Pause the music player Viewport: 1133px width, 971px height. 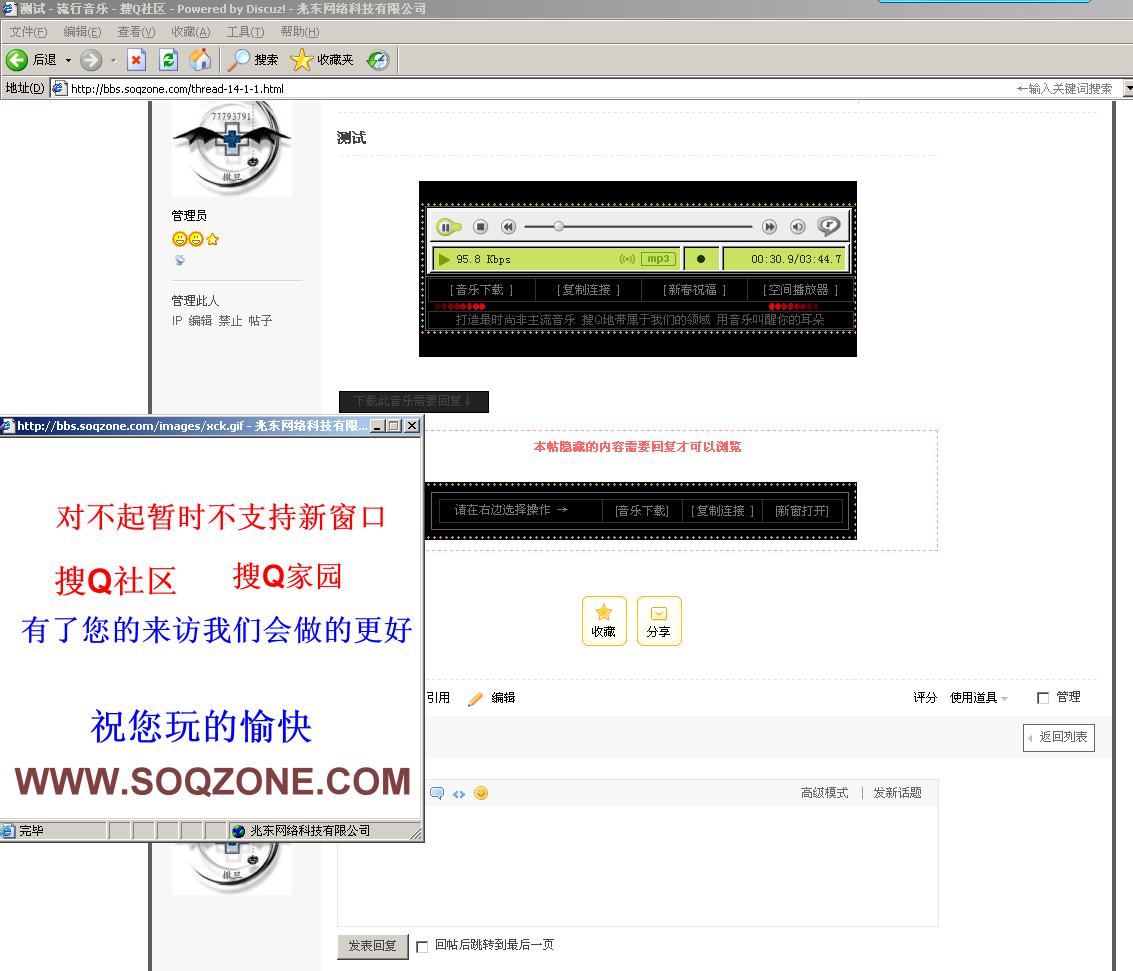447,227
